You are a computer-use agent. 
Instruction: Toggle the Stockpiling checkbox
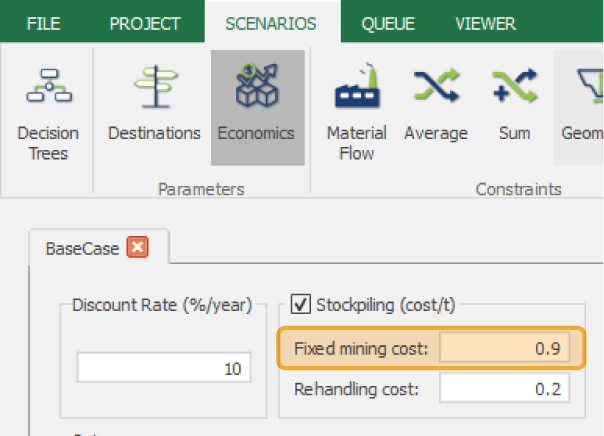point(299,305)
